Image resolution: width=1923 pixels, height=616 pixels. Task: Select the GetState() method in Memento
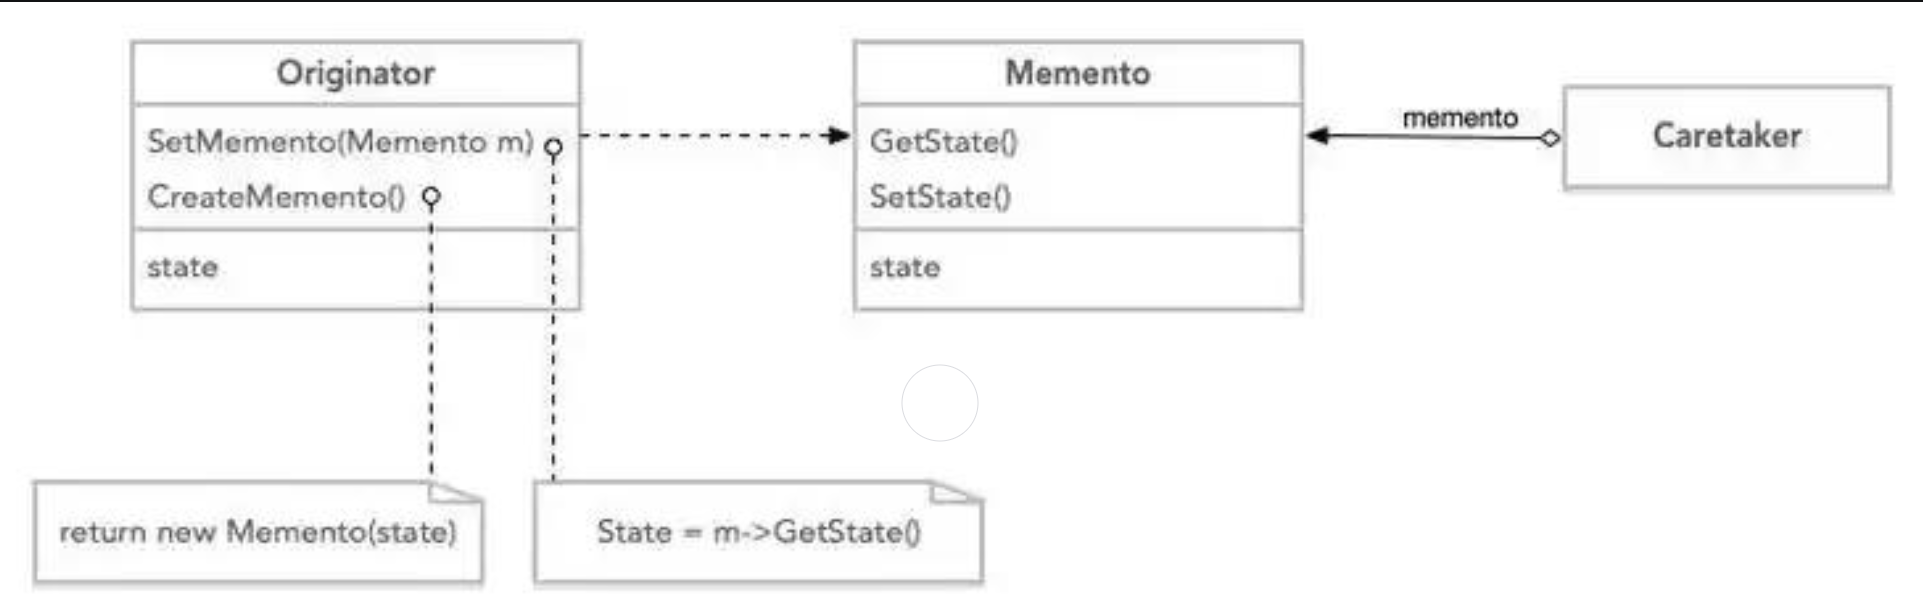click(x=943, y=142)
